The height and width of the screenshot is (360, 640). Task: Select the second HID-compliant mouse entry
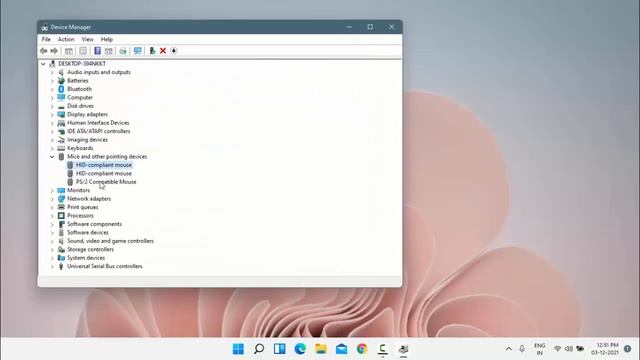click(104, 173)
